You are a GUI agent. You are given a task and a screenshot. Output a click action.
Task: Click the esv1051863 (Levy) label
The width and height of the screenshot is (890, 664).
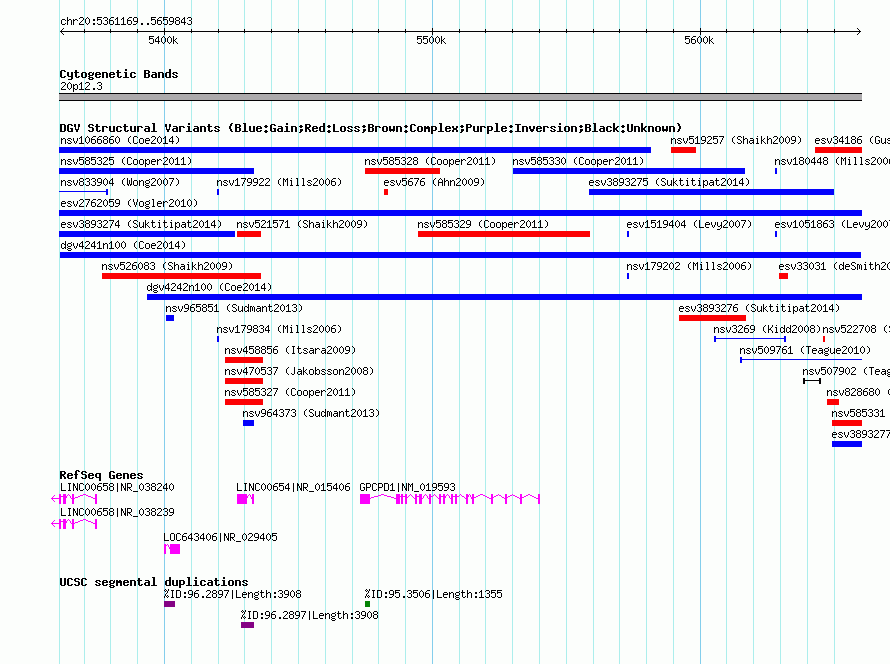pyautogui.click(x=832, y=224)
